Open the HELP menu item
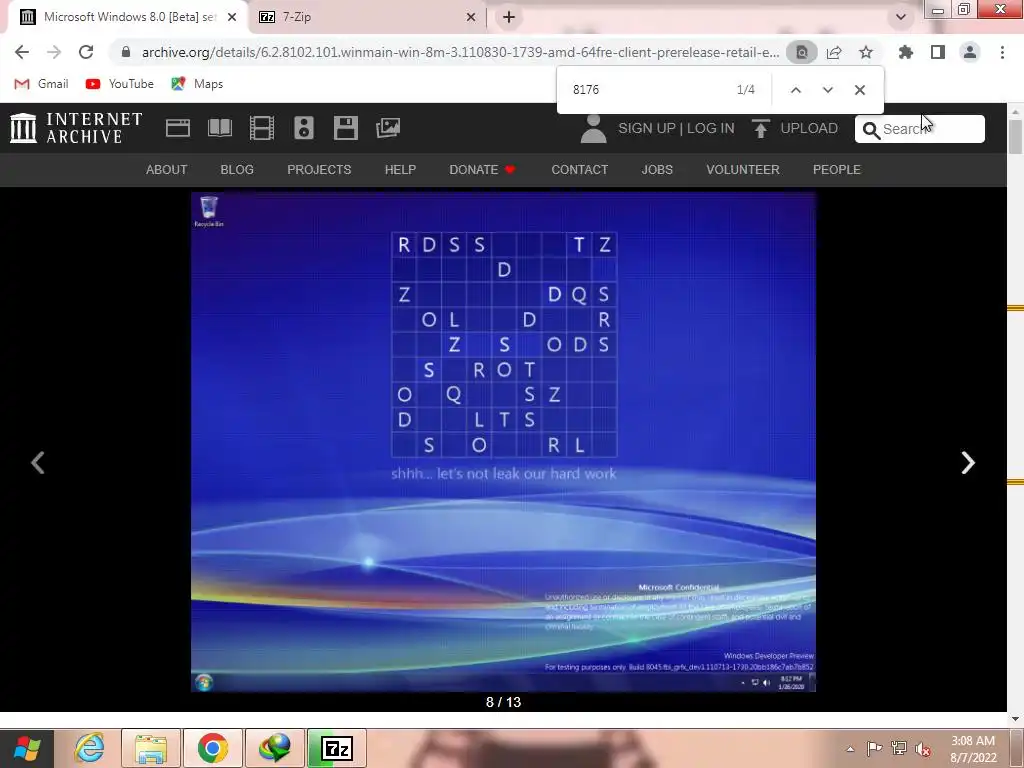Screen dimensions: 1024x768 (400, 170)
